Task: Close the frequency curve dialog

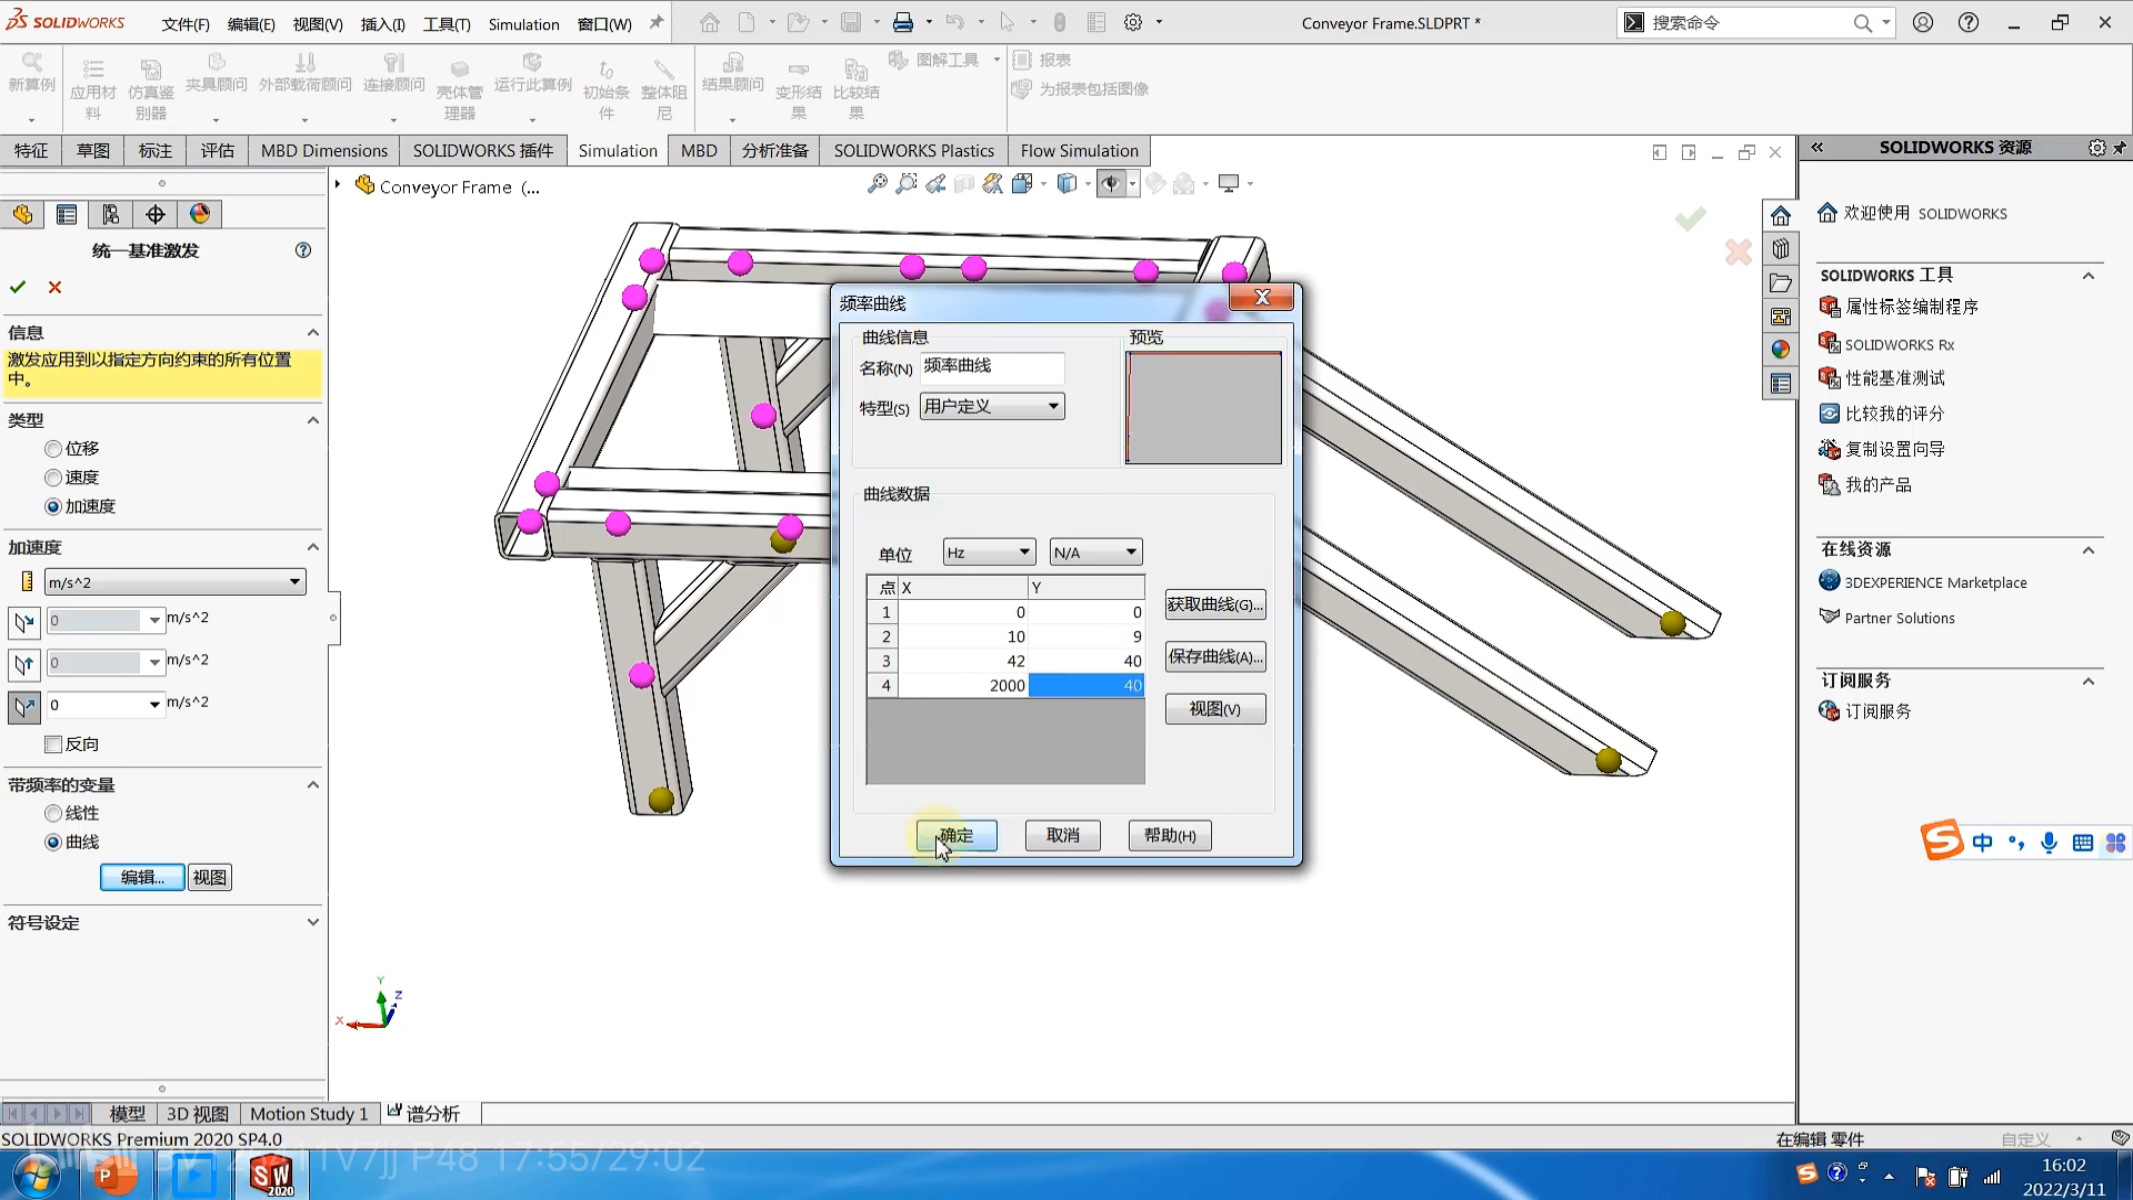Action: pyautogui.click(x=1262, y=297)
